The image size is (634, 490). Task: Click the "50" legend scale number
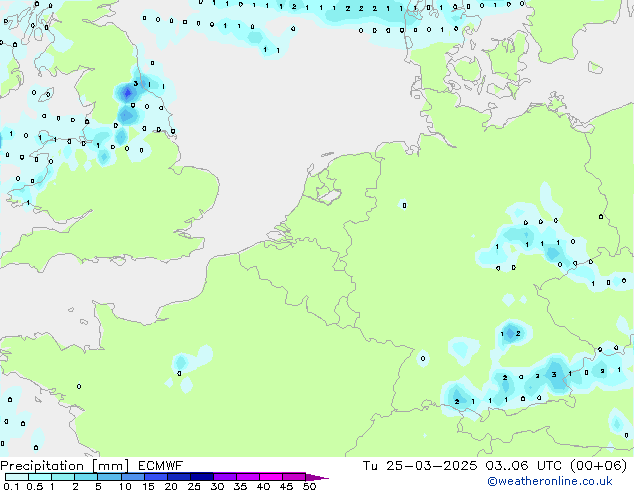coord(309,486)
